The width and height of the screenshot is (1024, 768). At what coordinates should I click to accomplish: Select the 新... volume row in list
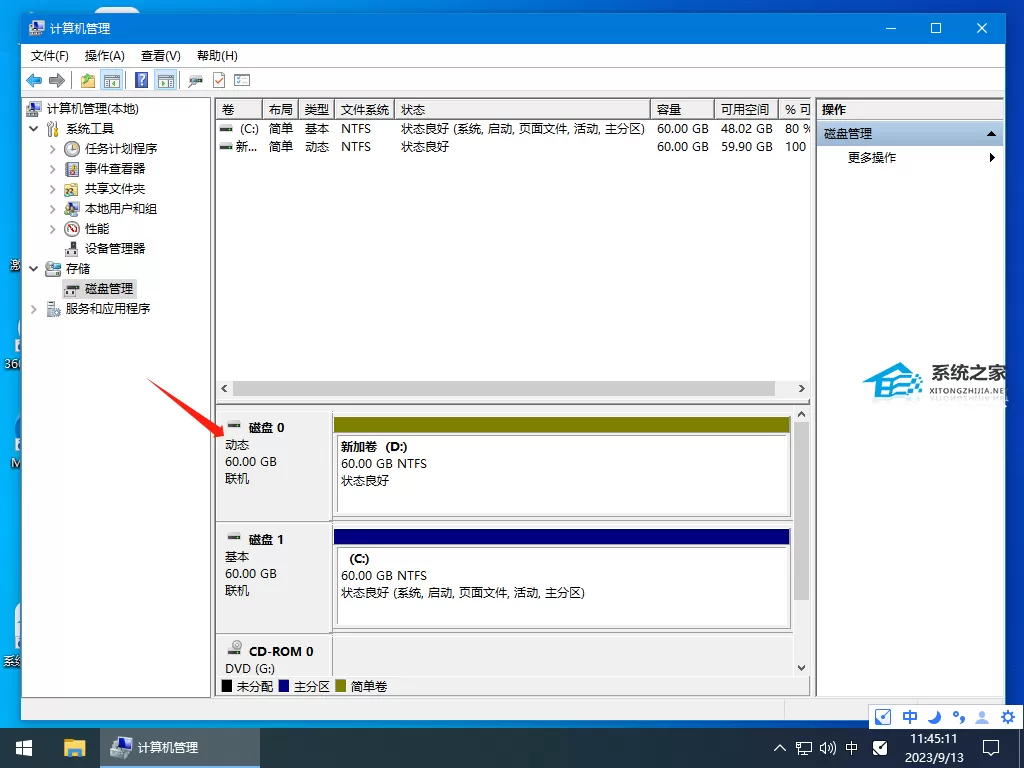513,147
